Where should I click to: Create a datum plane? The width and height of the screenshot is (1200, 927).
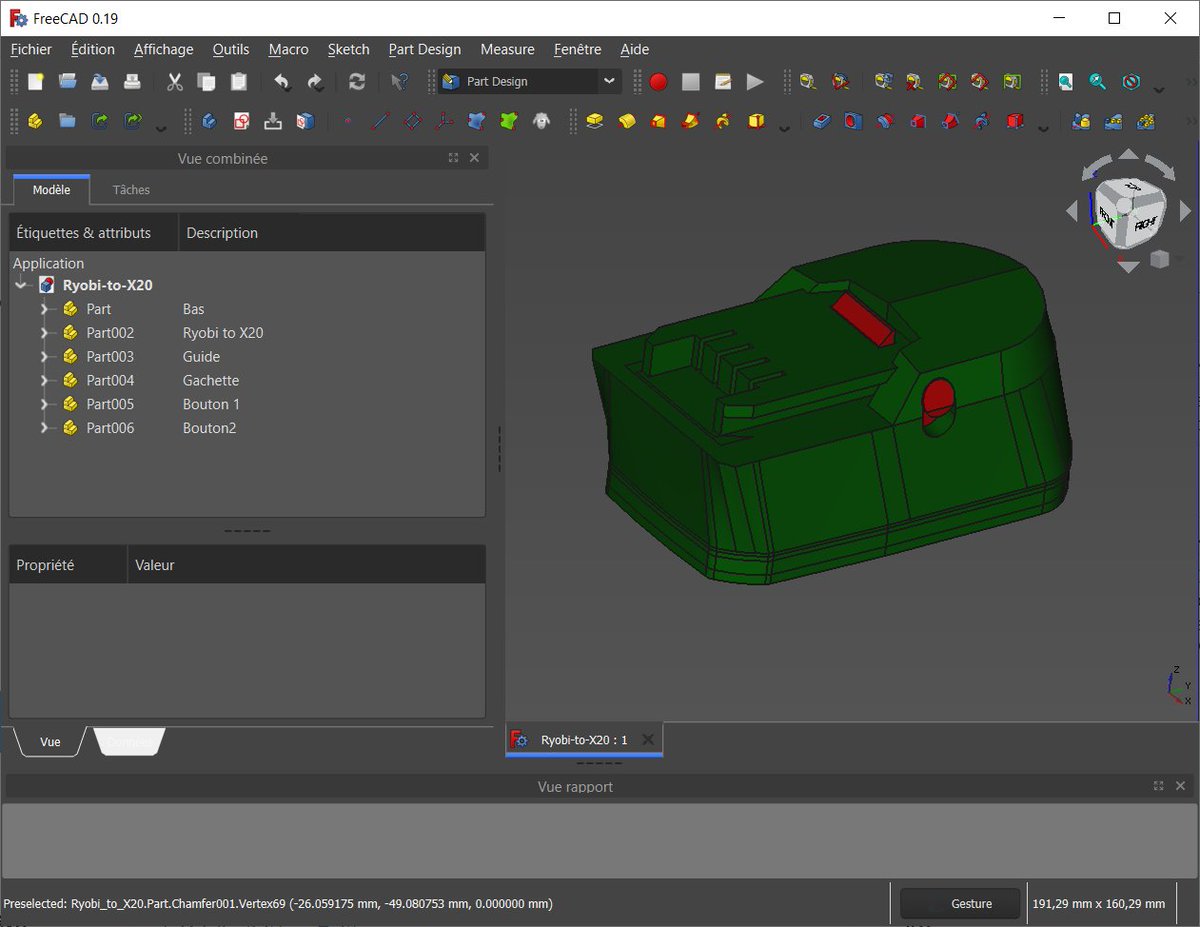coord(412,121)
